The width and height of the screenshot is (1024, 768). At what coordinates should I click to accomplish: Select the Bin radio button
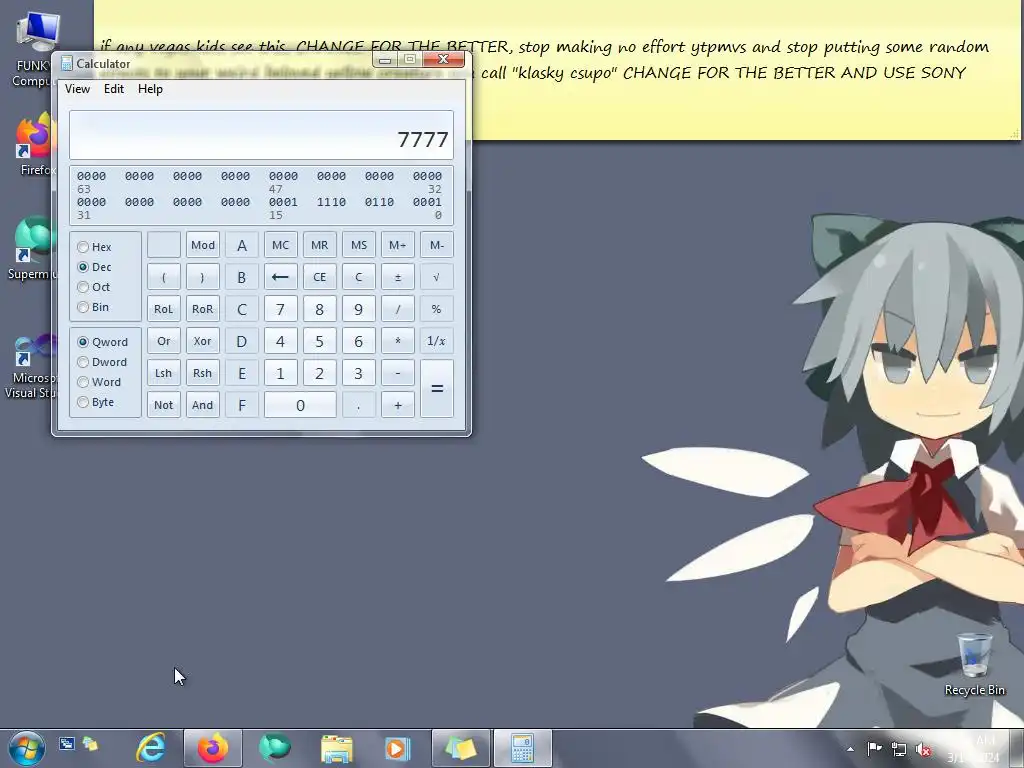[83, 307]
